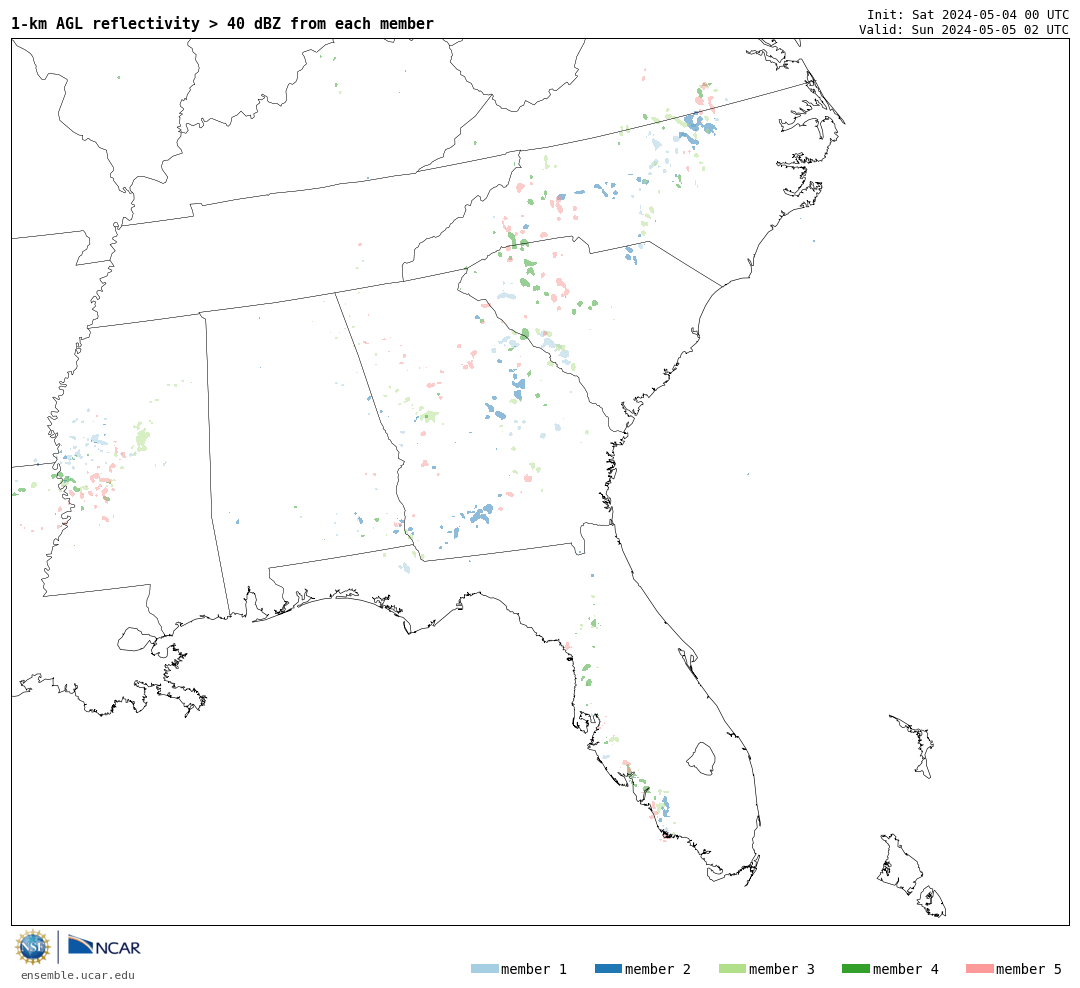Open the ensemble.ucar.edu link text
The image size is (1080, 988).
click(x=78, y=975)
